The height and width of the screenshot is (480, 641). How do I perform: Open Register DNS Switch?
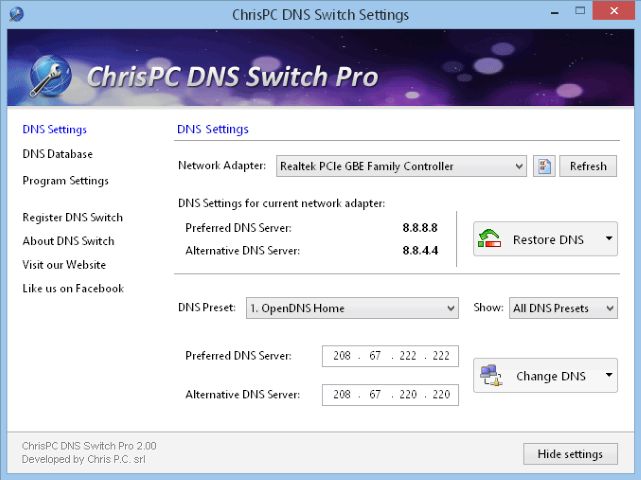[x=72, y=218]
